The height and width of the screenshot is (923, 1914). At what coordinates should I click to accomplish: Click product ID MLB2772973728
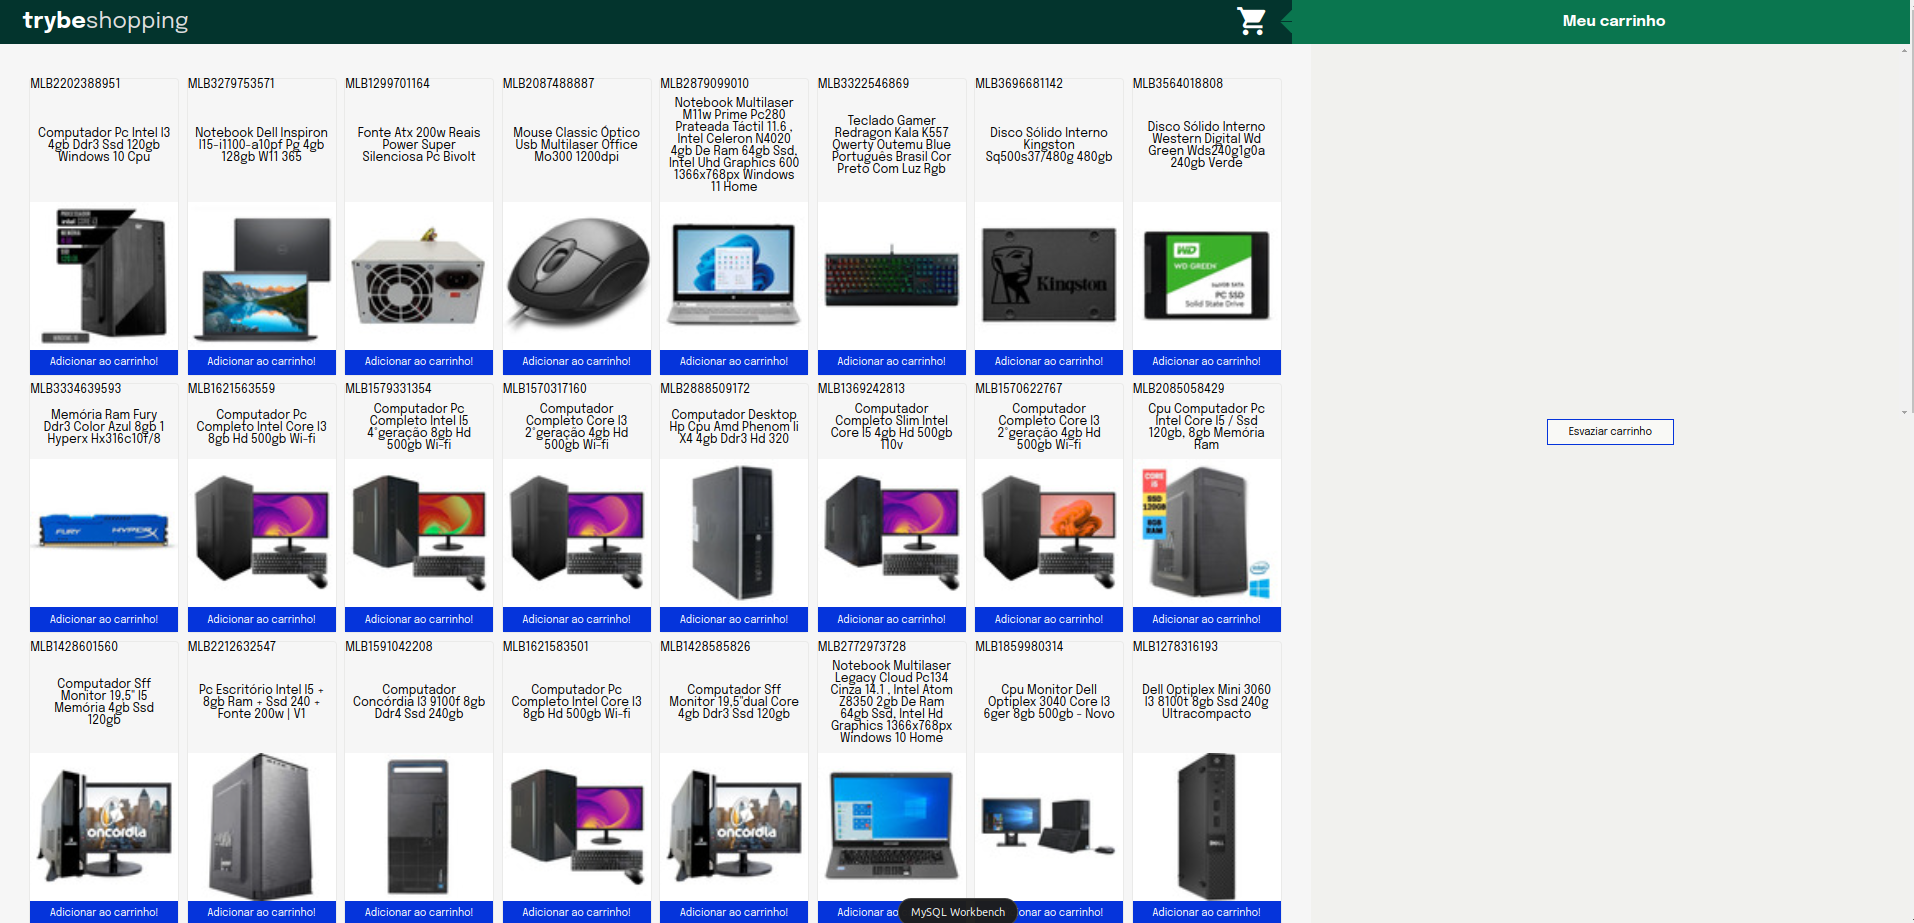(x=862, y=647)
